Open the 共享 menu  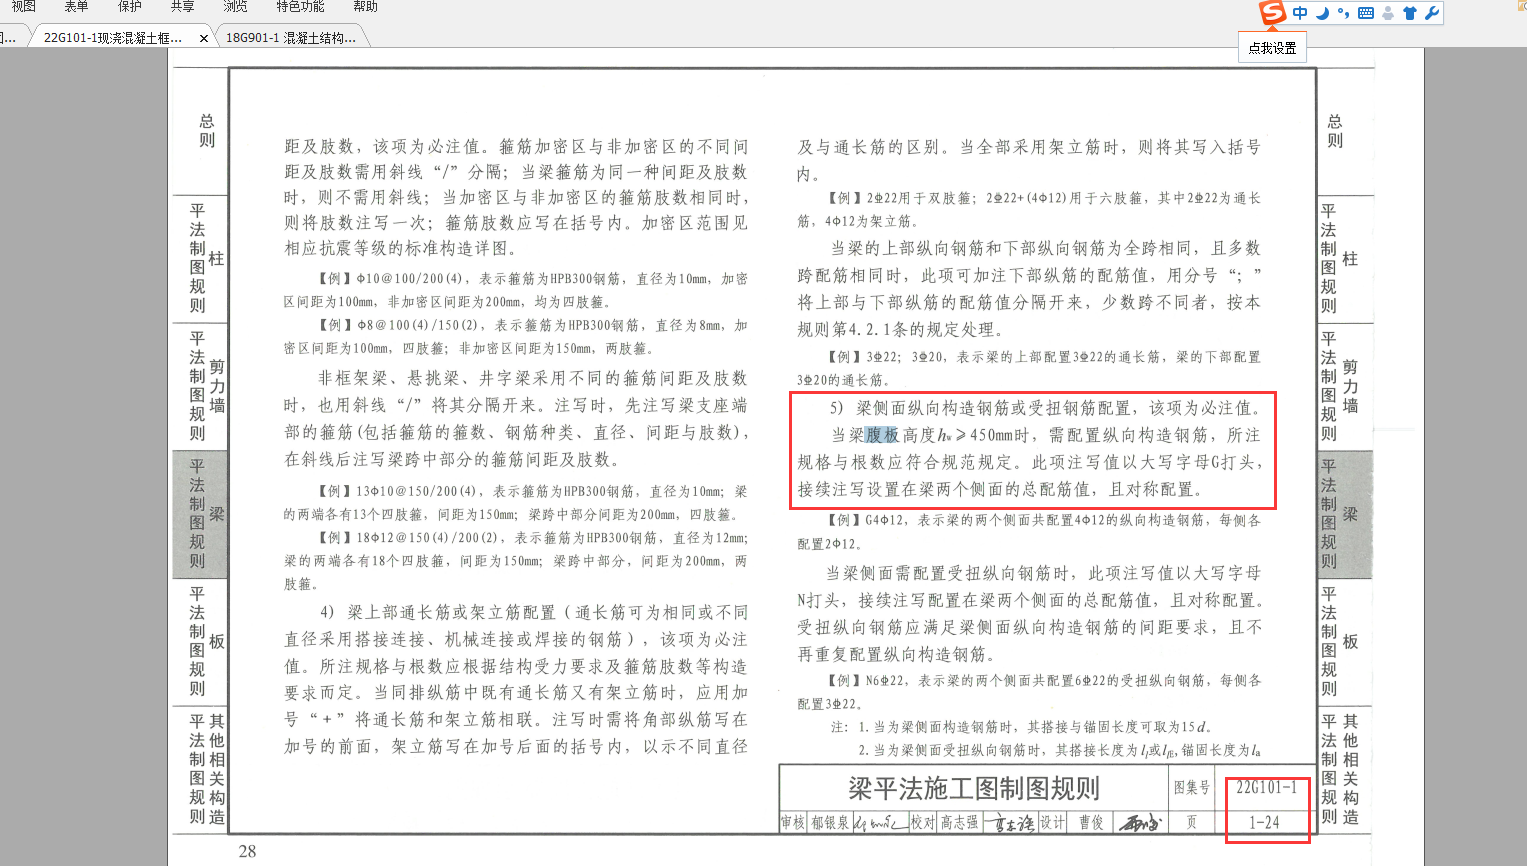pos(182,6)
